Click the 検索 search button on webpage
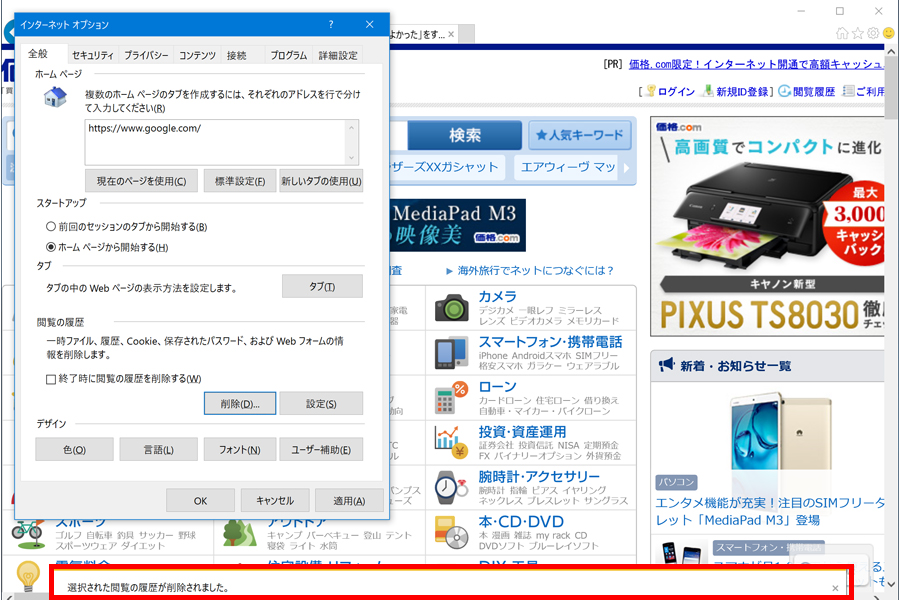Image resolution: width=900 pixels, height=600 pixels. [464, 136]
